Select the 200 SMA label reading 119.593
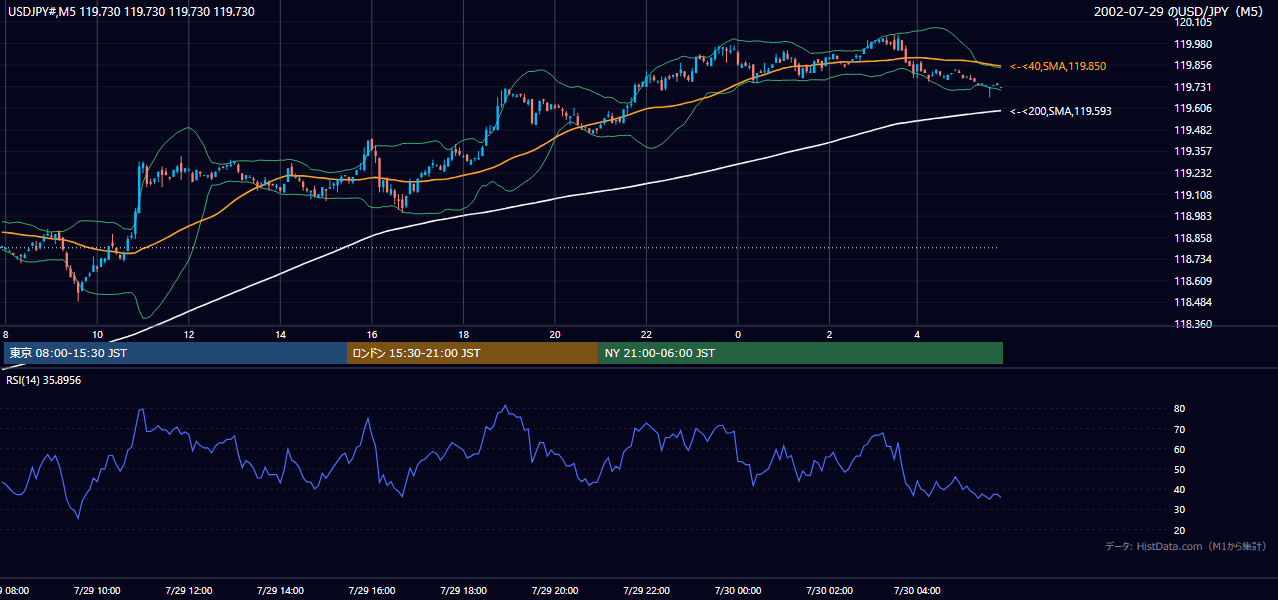 coord(1060,111)
